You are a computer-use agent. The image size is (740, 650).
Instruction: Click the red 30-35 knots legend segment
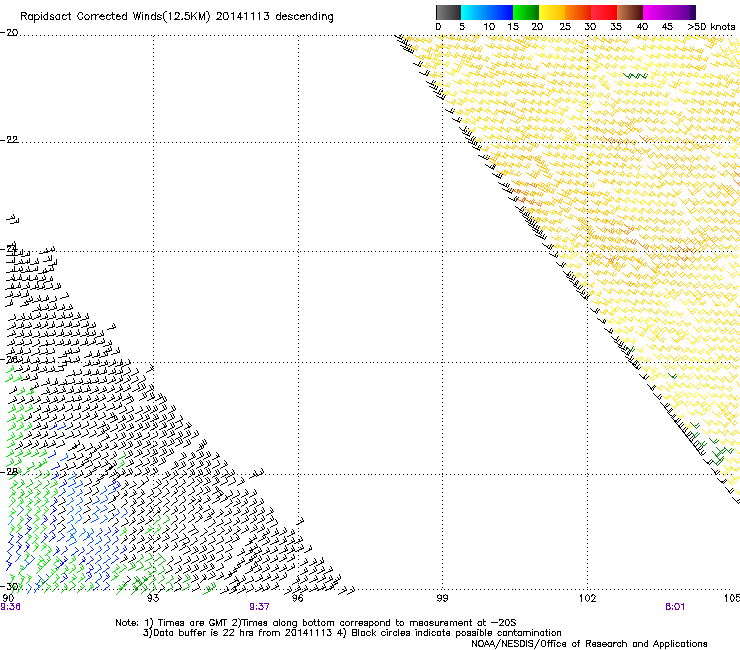pyautogui.click(x=604, y=12)
